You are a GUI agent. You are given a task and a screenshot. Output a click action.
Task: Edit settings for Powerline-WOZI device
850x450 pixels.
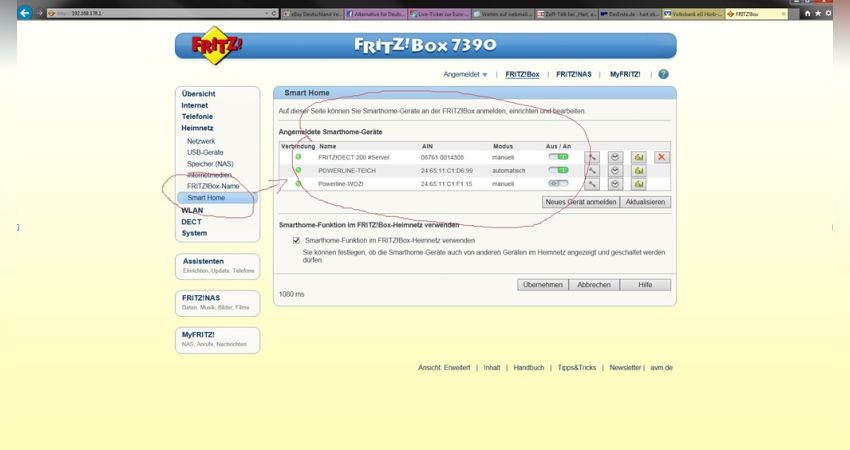tap(592, 184)
